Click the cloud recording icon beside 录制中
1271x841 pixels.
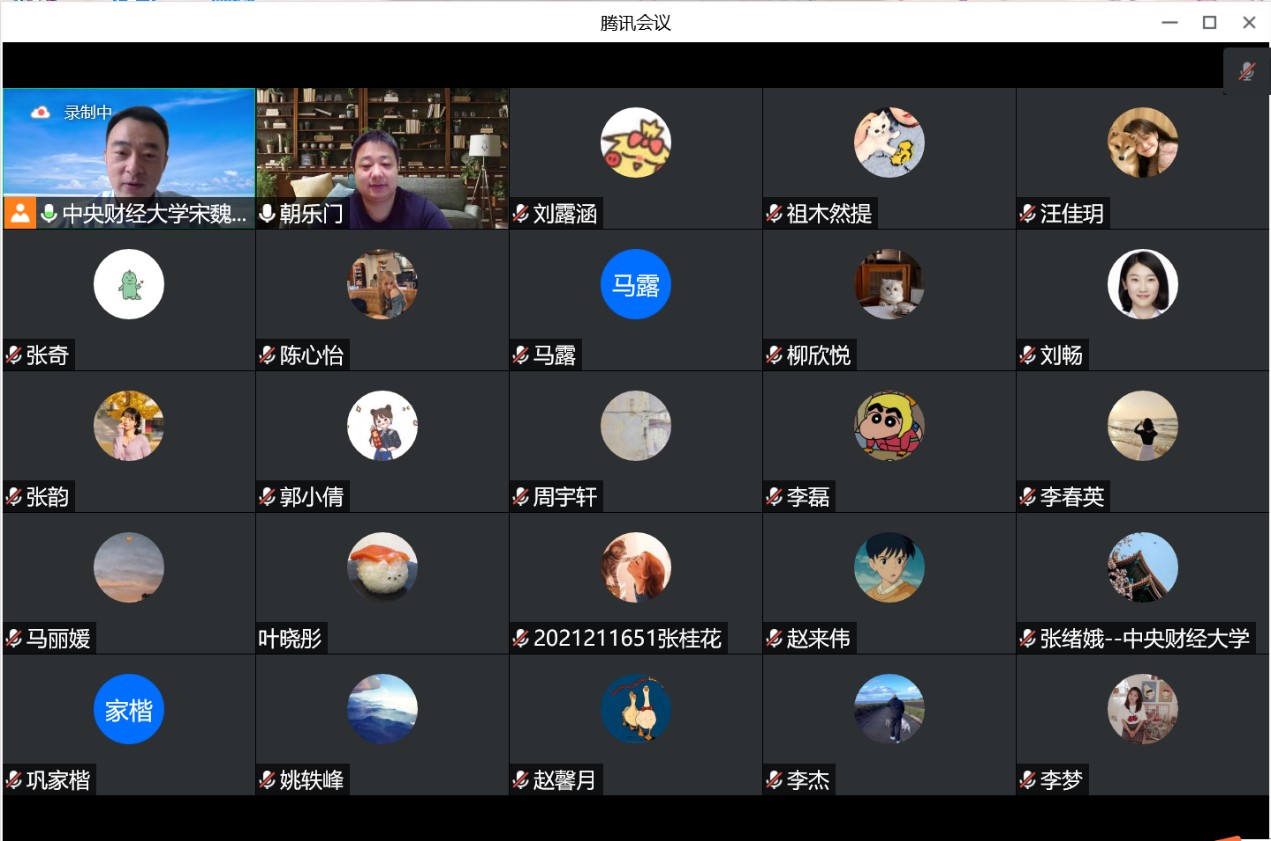(40, 112)
